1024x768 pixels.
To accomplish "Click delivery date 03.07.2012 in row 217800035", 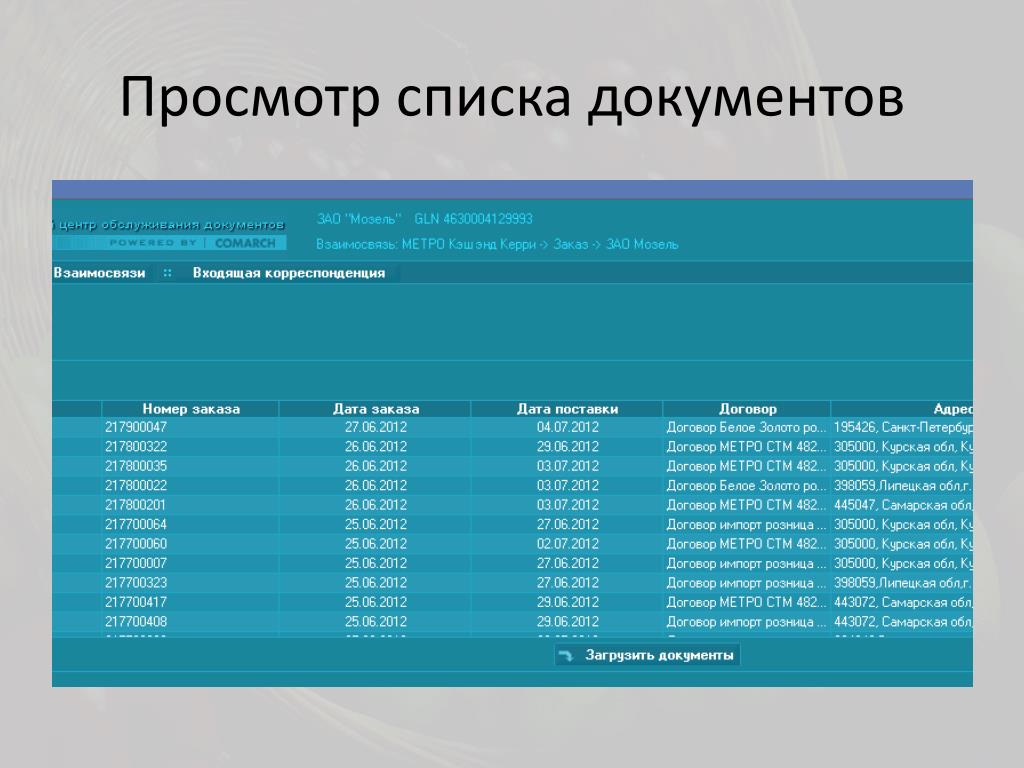I will [568, 466].
